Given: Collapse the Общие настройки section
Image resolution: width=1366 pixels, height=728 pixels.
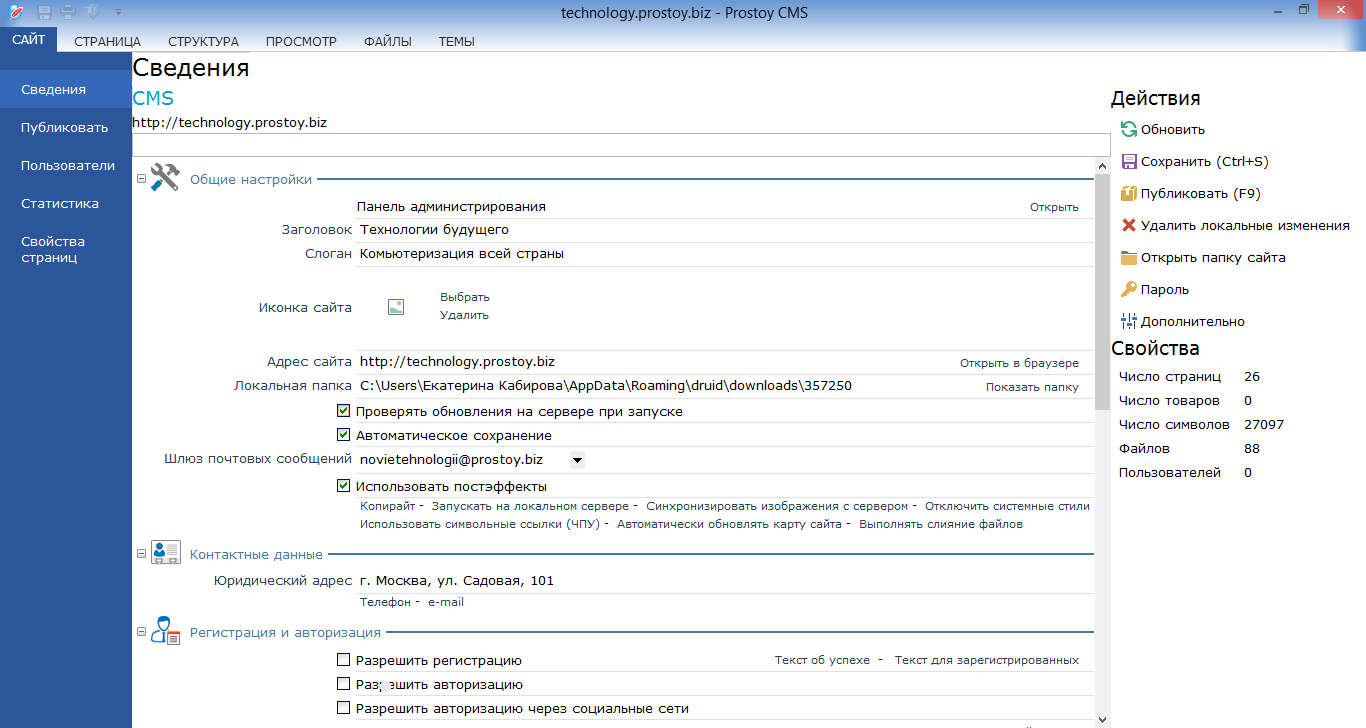Looking at the screenshot, I should tap(141, 180).
